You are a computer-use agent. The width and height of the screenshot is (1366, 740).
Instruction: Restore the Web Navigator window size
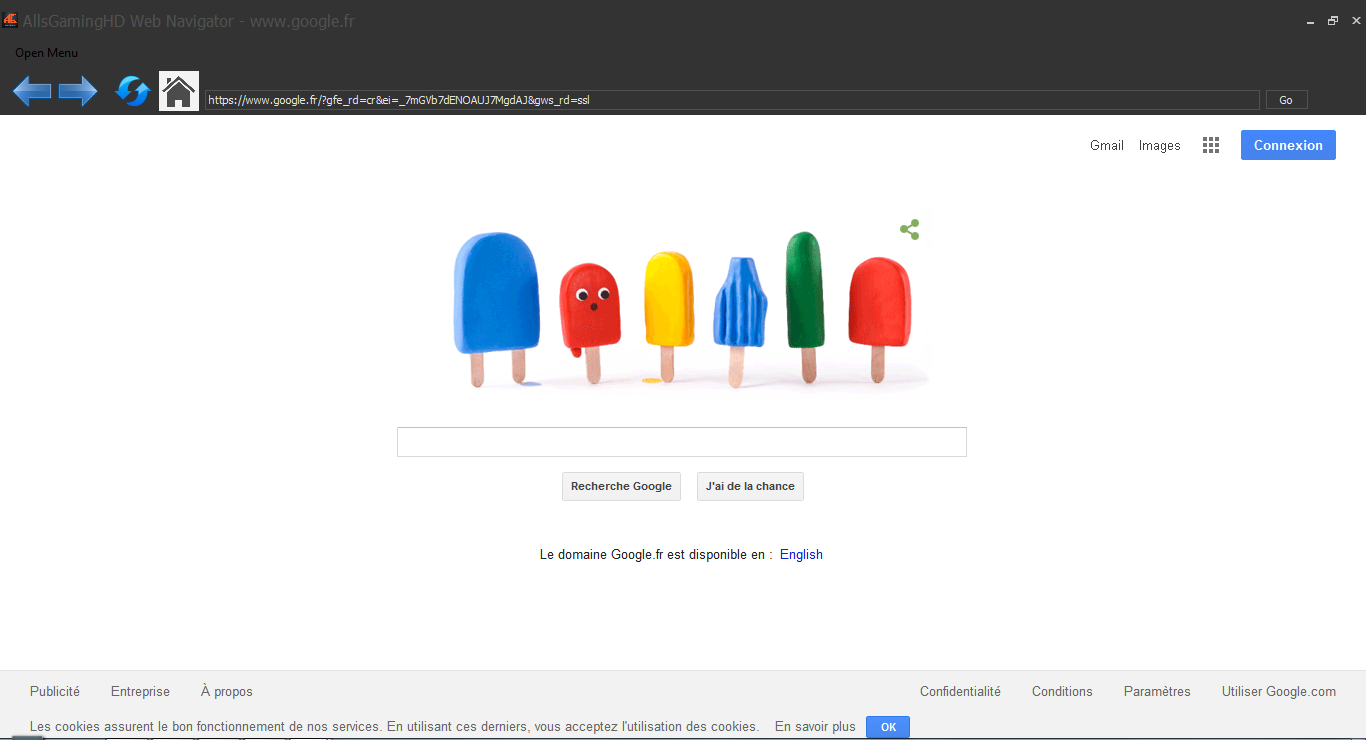coord(1333,21)
